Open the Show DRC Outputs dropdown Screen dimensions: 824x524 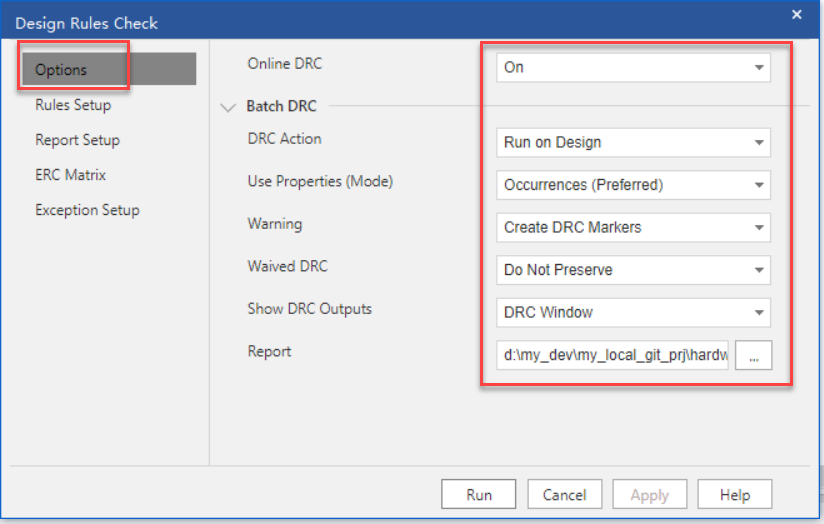pos(633,312)
